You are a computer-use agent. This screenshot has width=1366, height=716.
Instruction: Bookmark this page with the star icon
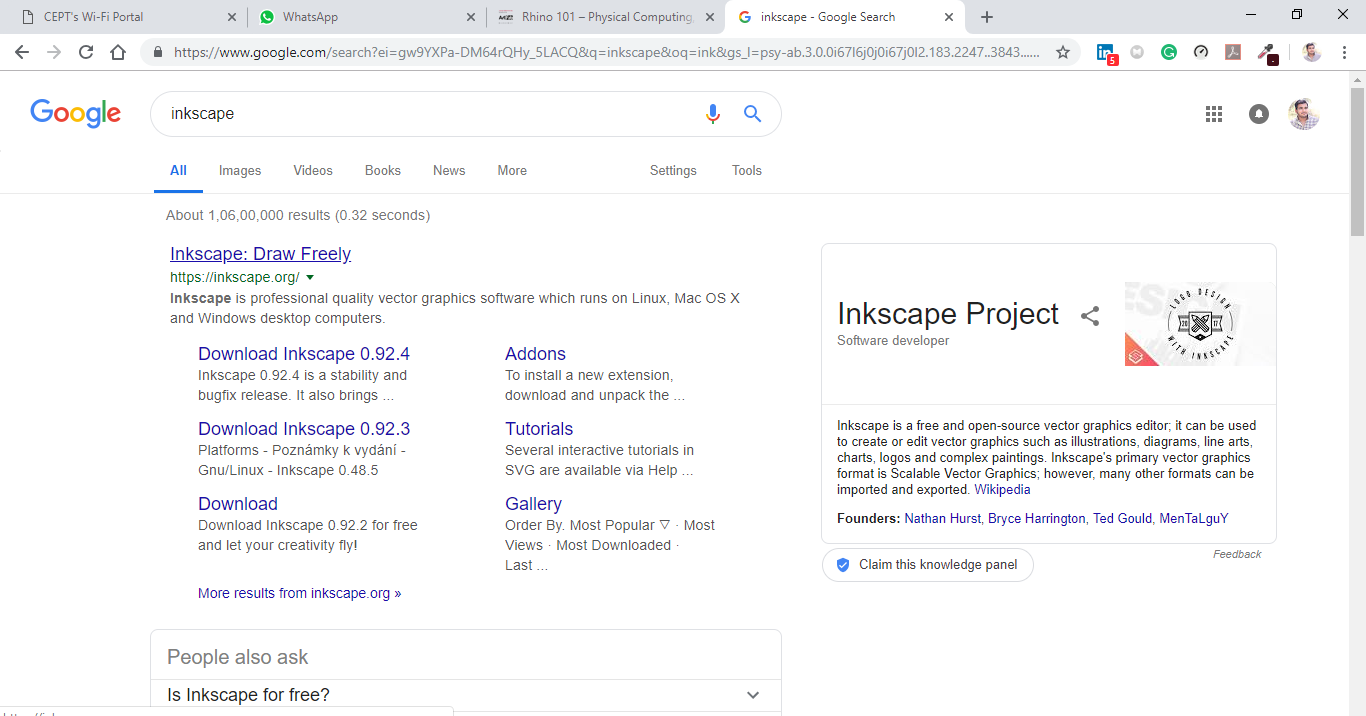tap(1063, 52)
